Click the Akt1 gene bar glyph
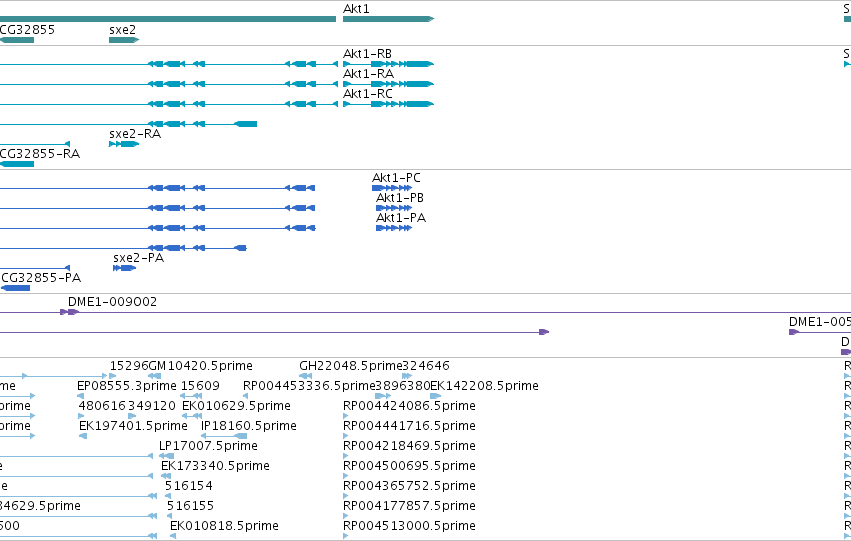Screen dimensions: 851x541 click(388, 20)
